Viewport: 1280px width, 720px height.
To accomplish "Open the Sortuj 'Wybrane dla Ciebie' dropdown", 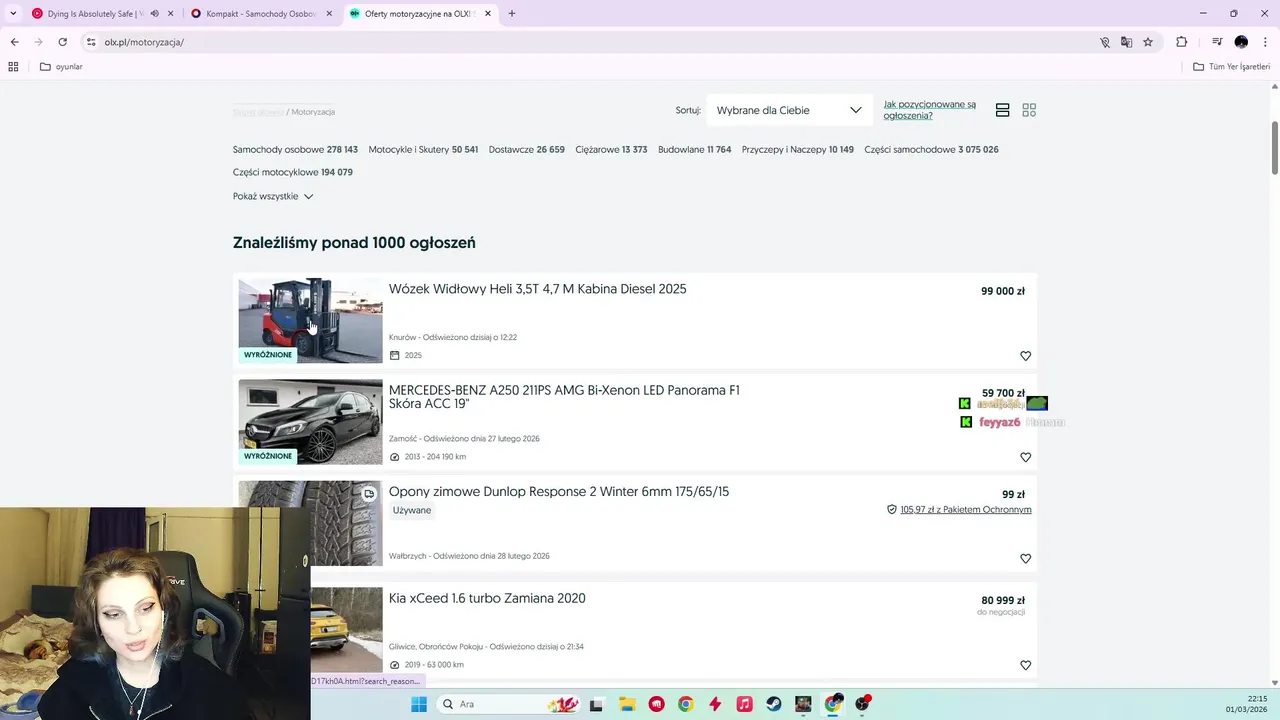I will [x=789, y=110].
